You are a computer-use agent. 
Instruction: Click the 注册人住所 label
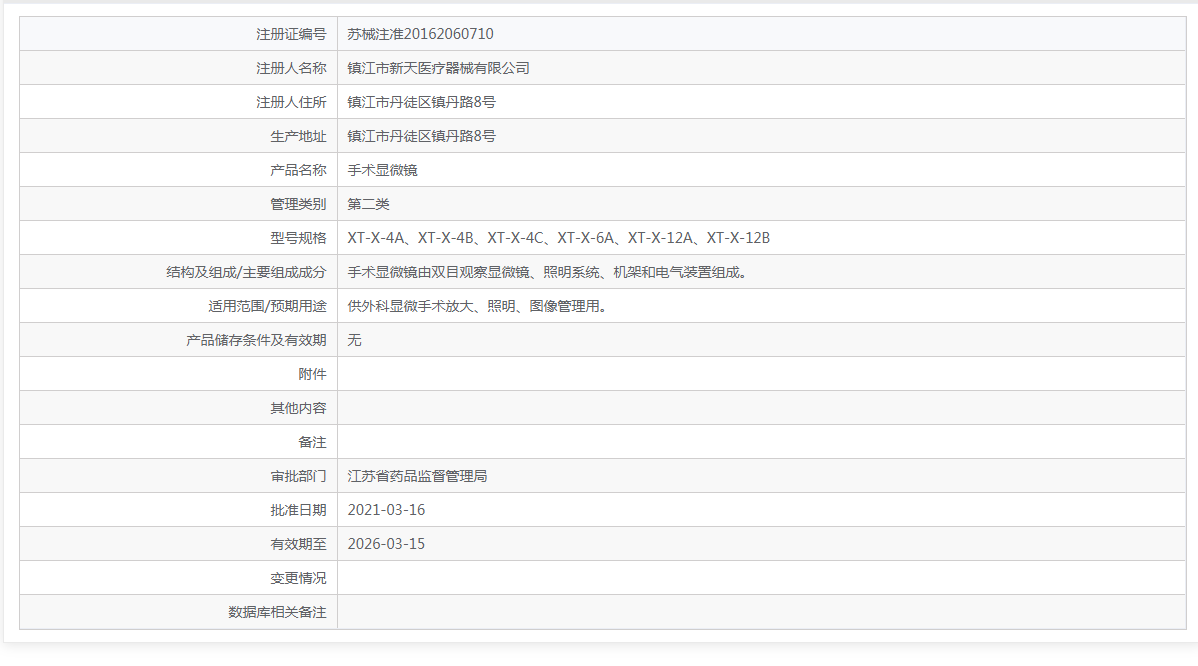point(291,102)
